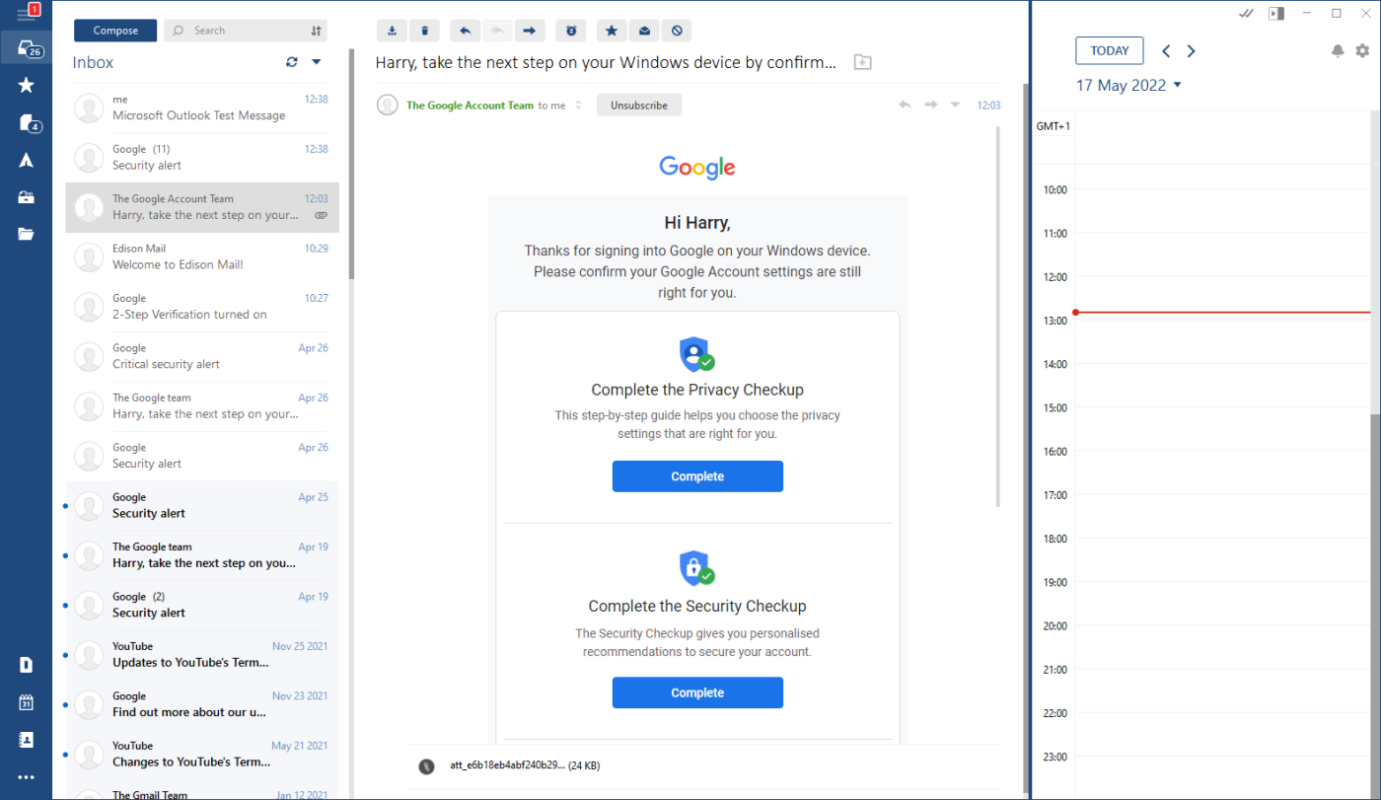Image resolution: width=1381 pixels, height=800 pixels.
Task: Open the hamburger menu with red badge
Action: [26, 13]
